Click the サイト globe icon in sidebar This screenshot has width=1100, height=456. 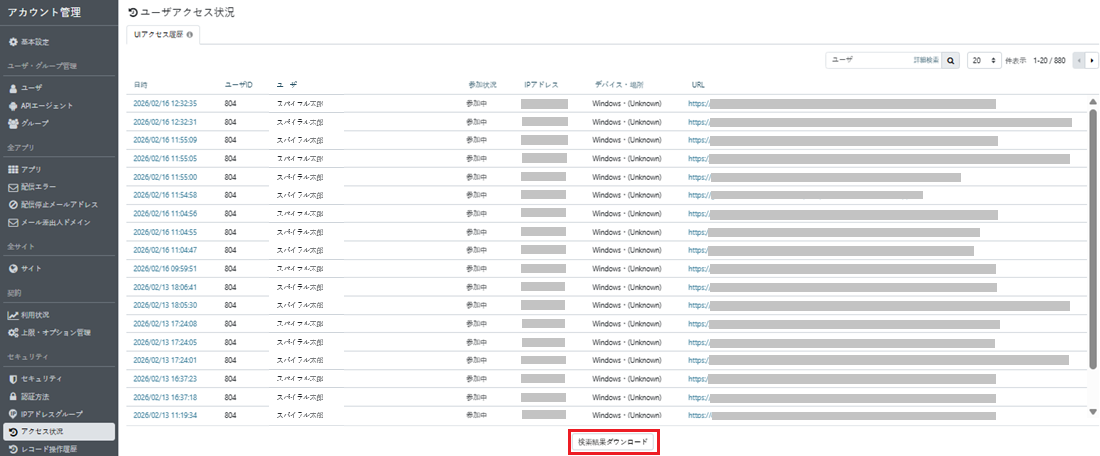pyautogui.click(x=13, y=268)
